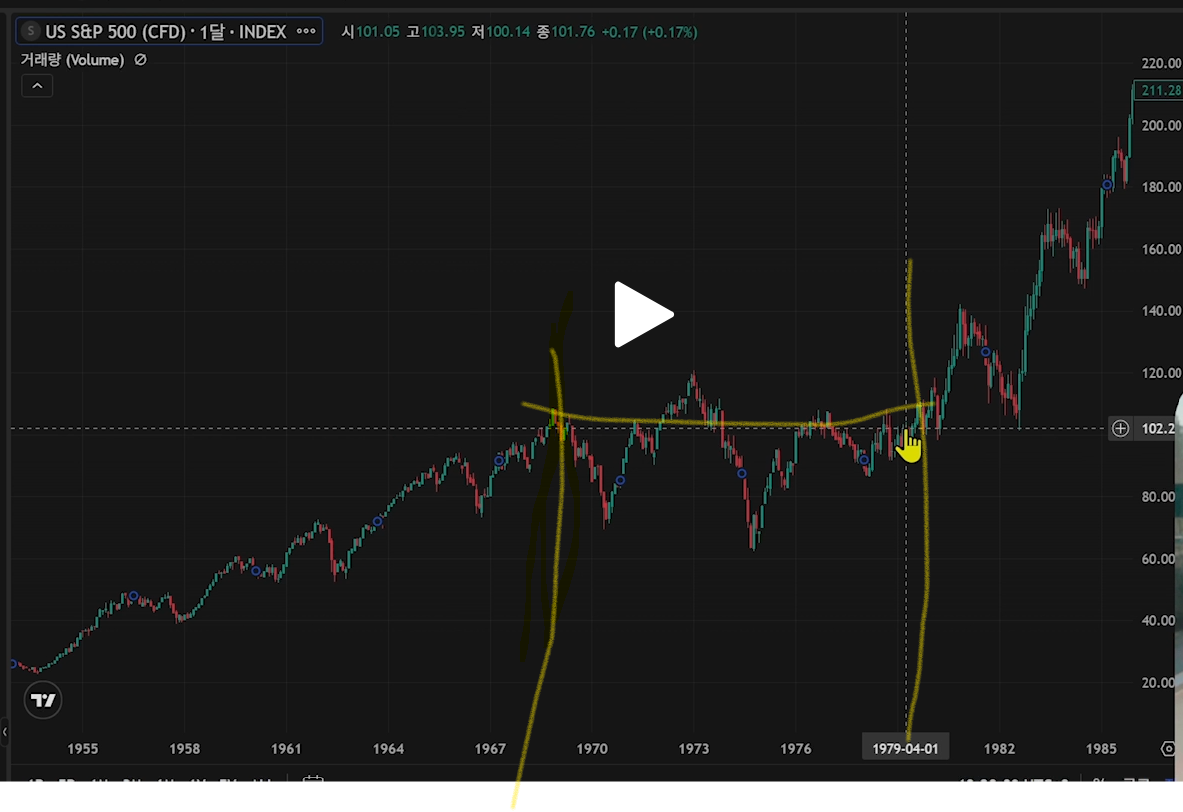Click the close value 101.76 in the legend
The height and width of the screenshot is (812, 1183).
tap(573, 32)
